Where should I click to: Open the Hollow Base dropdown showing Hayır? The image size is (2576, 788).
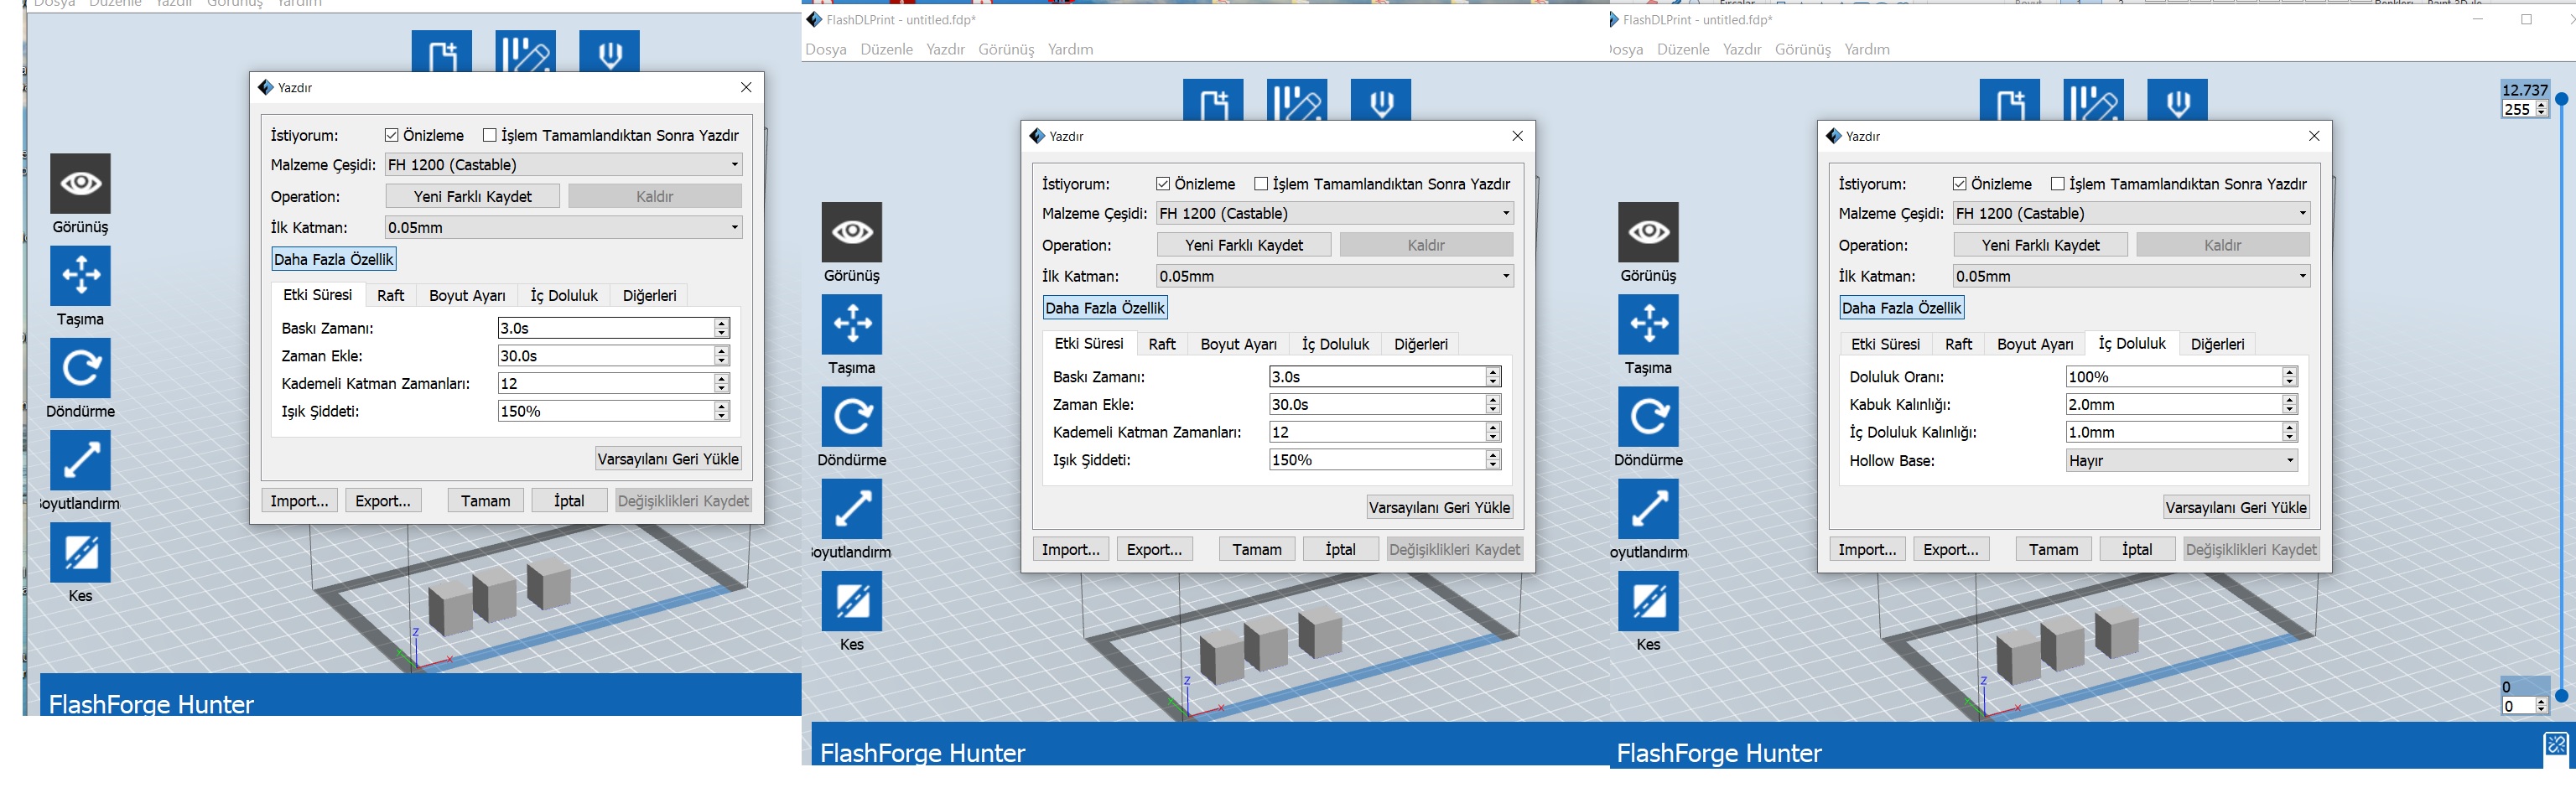tap(2182, 460)
